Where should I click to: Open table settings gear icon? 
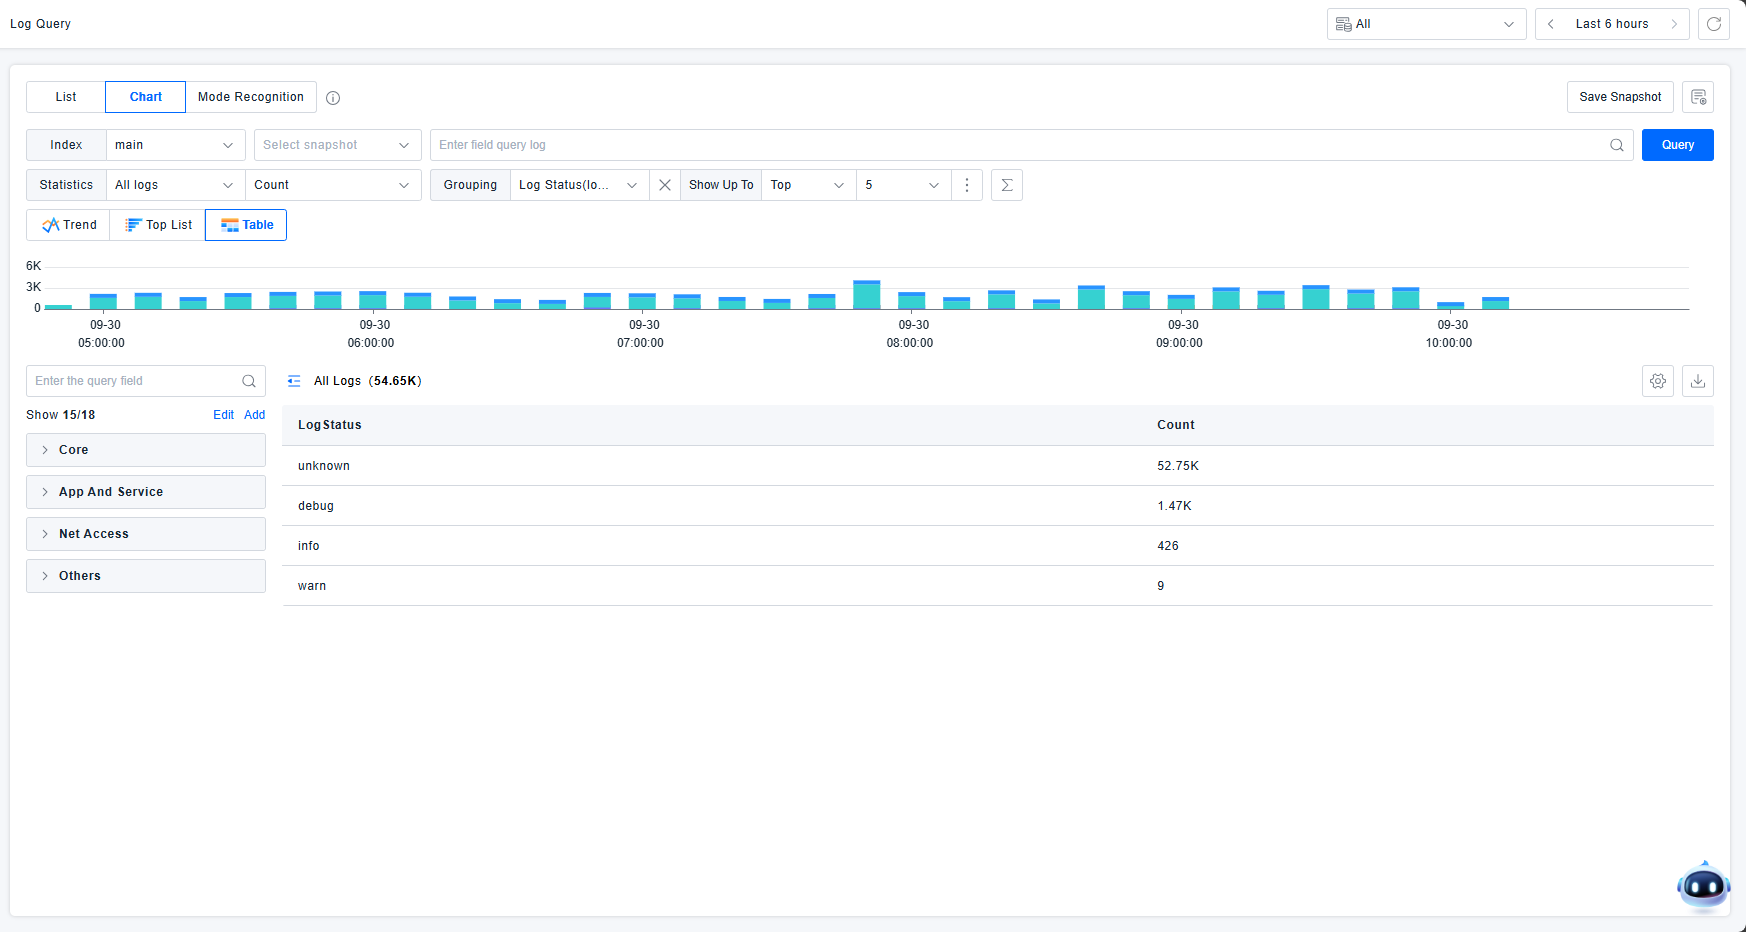1658,381
